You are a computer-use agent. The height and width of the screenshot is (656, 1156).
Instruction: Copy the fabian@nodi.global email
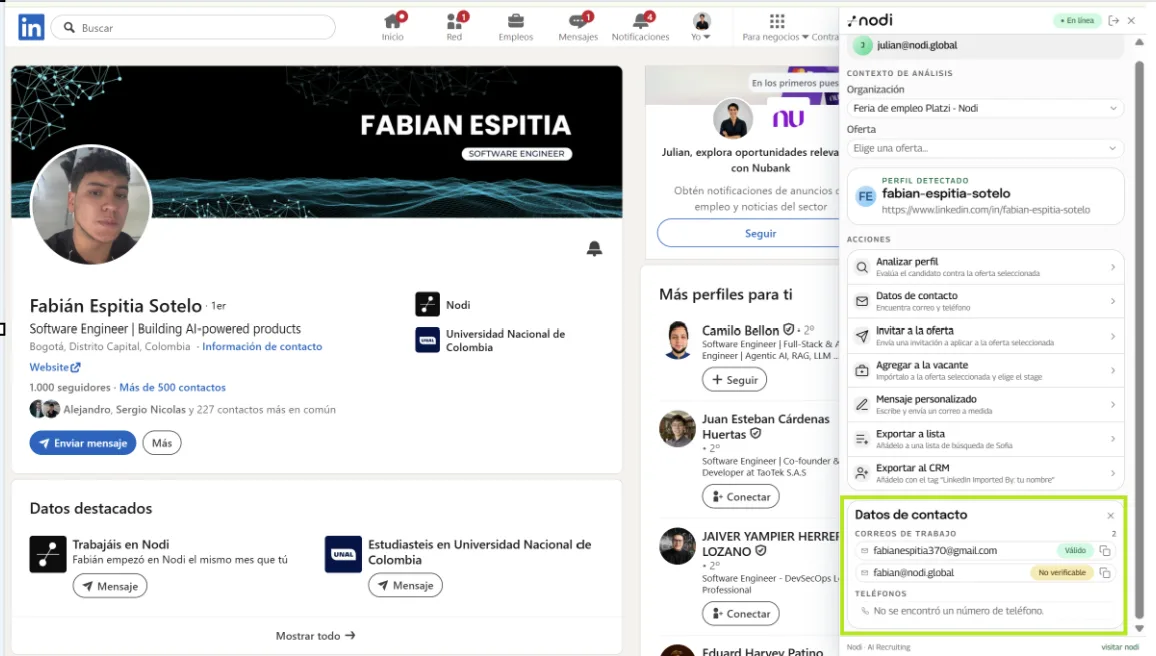point(1104,573)
